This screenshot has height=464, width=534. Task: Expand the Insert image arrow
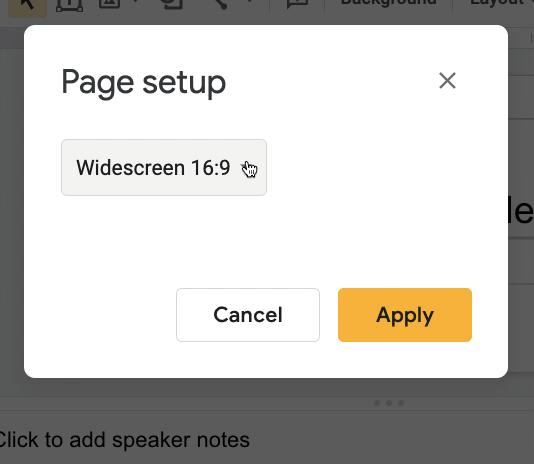(136, 2)
